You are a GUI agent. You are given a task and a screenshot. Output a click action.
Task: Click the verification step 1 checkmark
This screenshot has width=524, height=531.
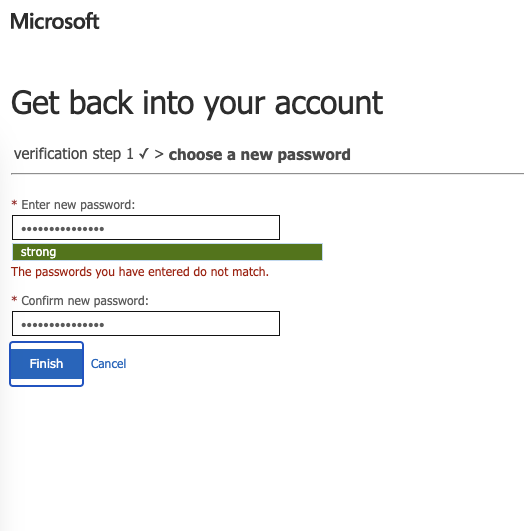[144, 154]
